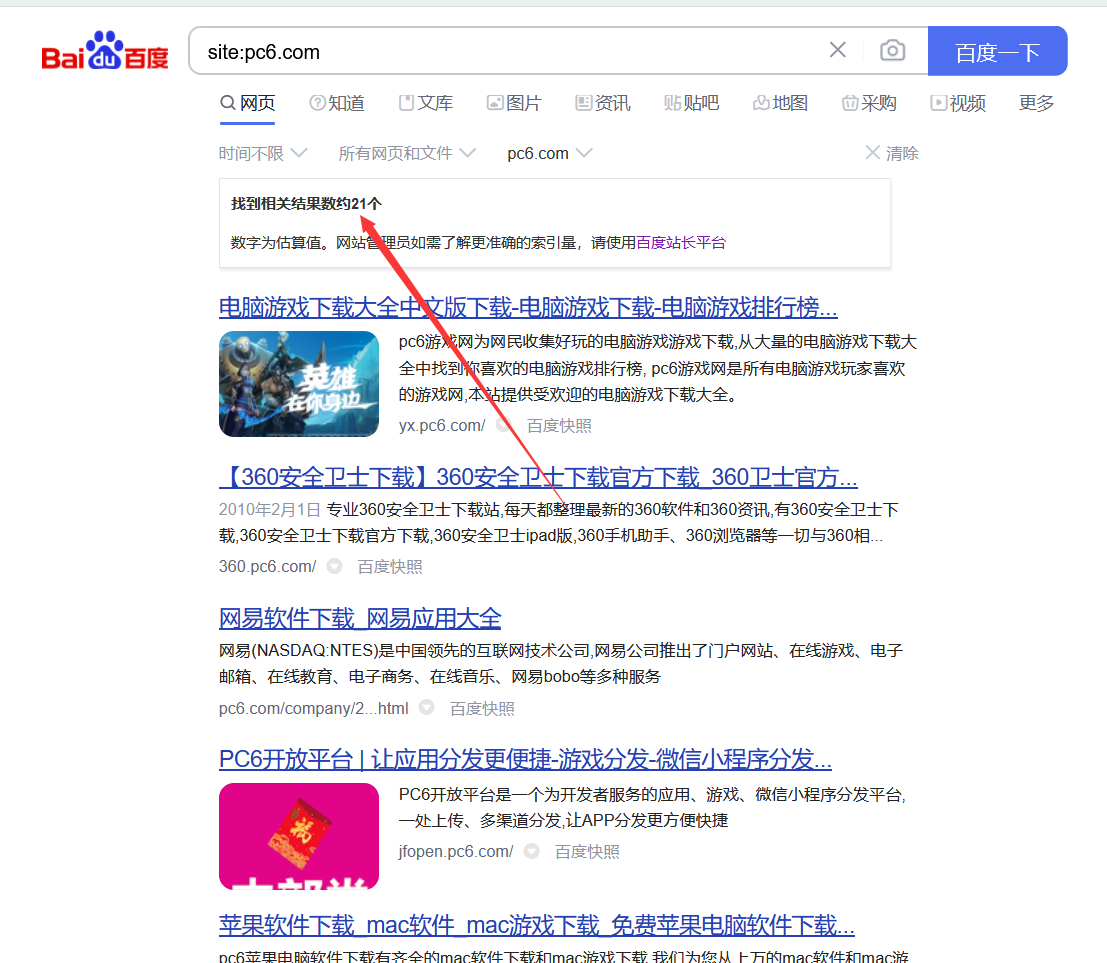Open camera image search icon
Image resolution: width=1107 pixels, height=963 pixels.
pos(892,50)
